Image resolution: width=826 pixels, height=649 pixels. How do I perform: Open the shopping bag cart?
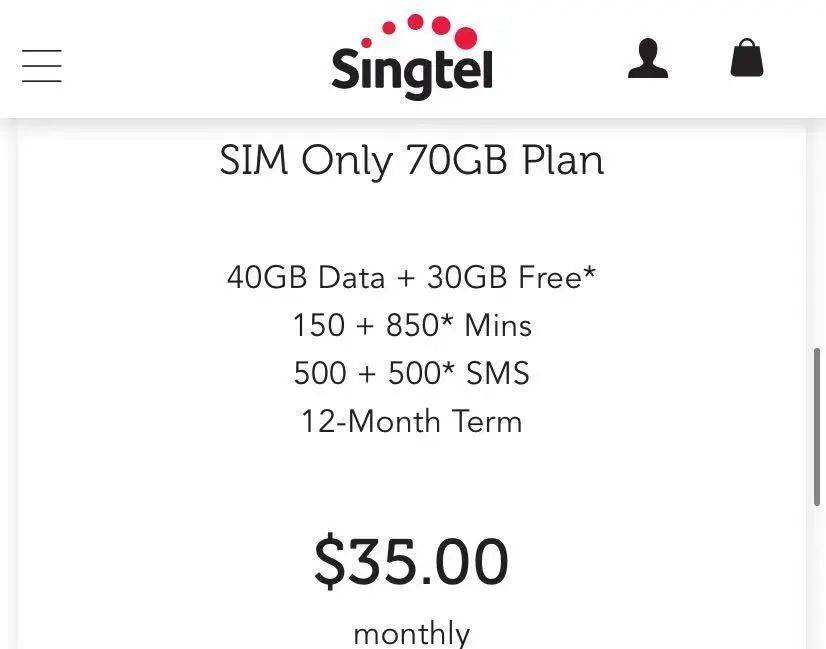(x=746, y=58)
